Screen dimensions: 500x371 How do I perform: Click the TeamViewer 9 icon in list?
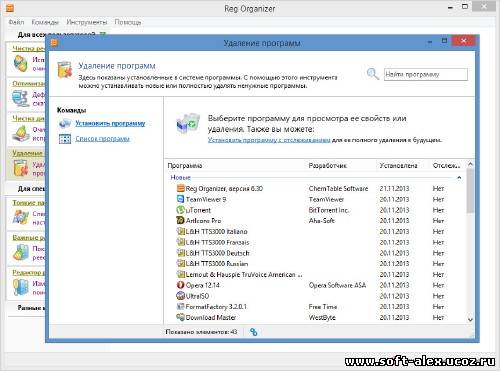coord(180,199)
